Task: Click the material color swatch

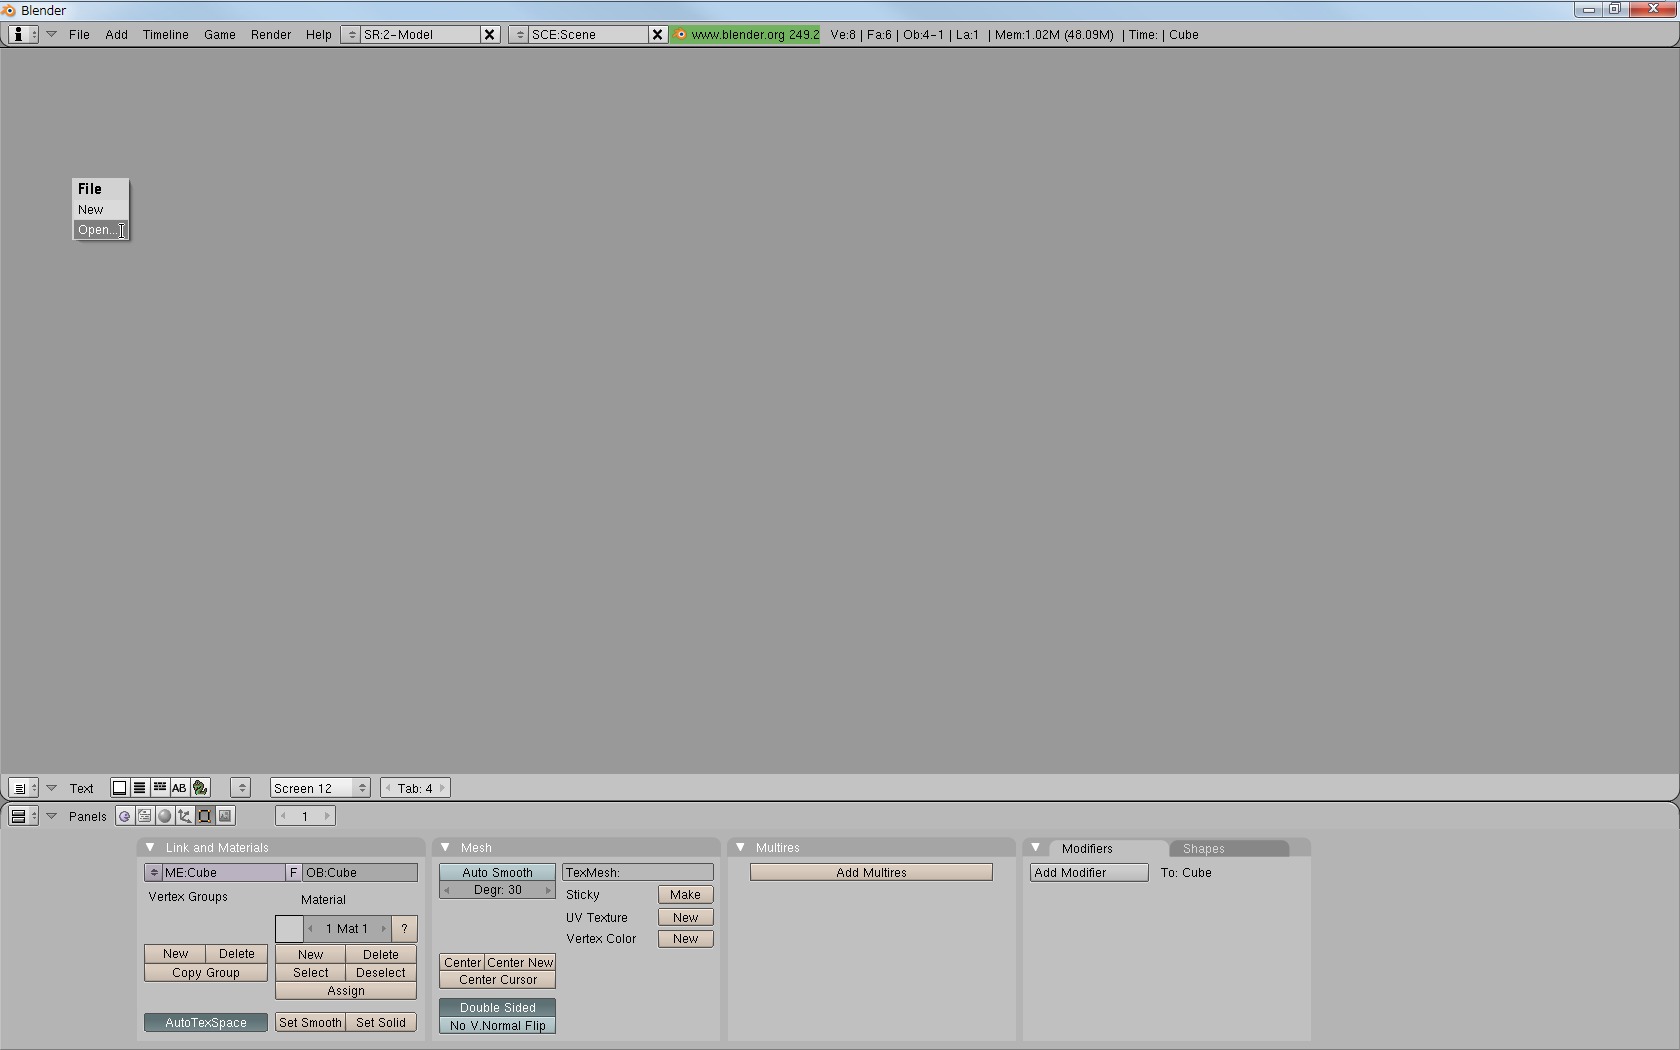Action: [x=289, y=929]
